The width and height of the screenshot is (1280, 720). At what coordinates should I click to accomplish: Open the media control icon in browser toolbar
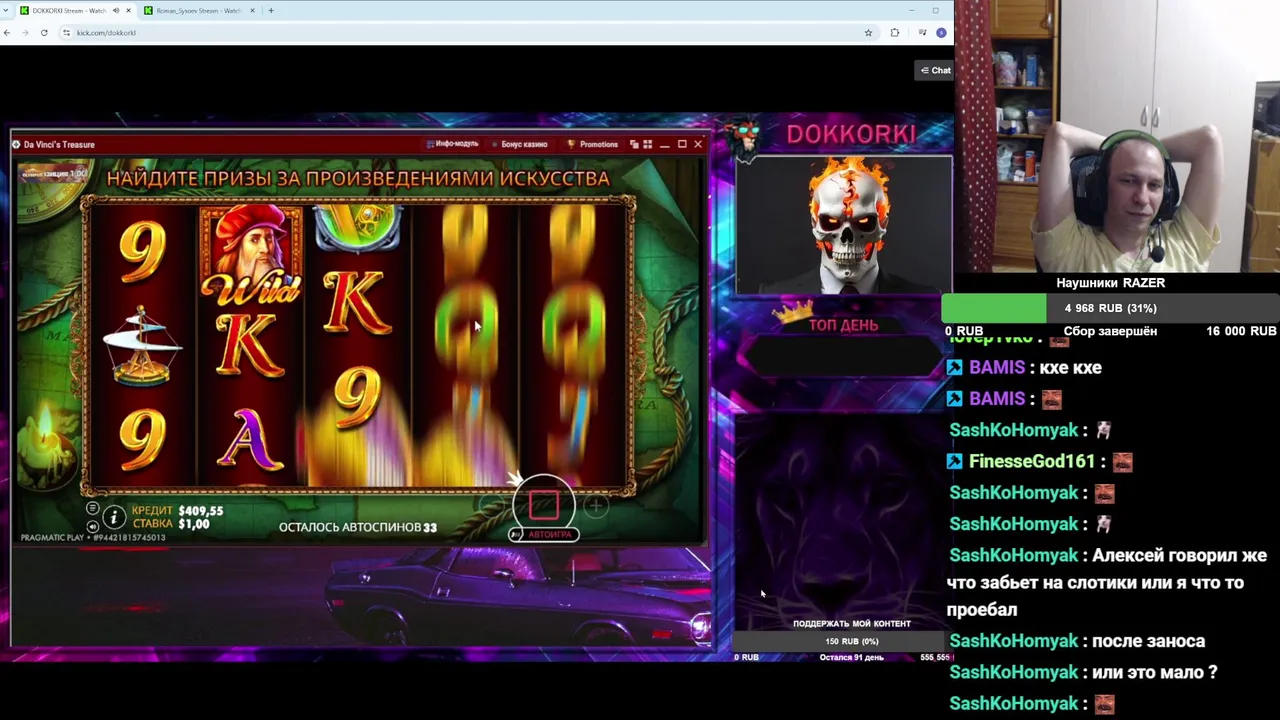(x=922, y=32)
